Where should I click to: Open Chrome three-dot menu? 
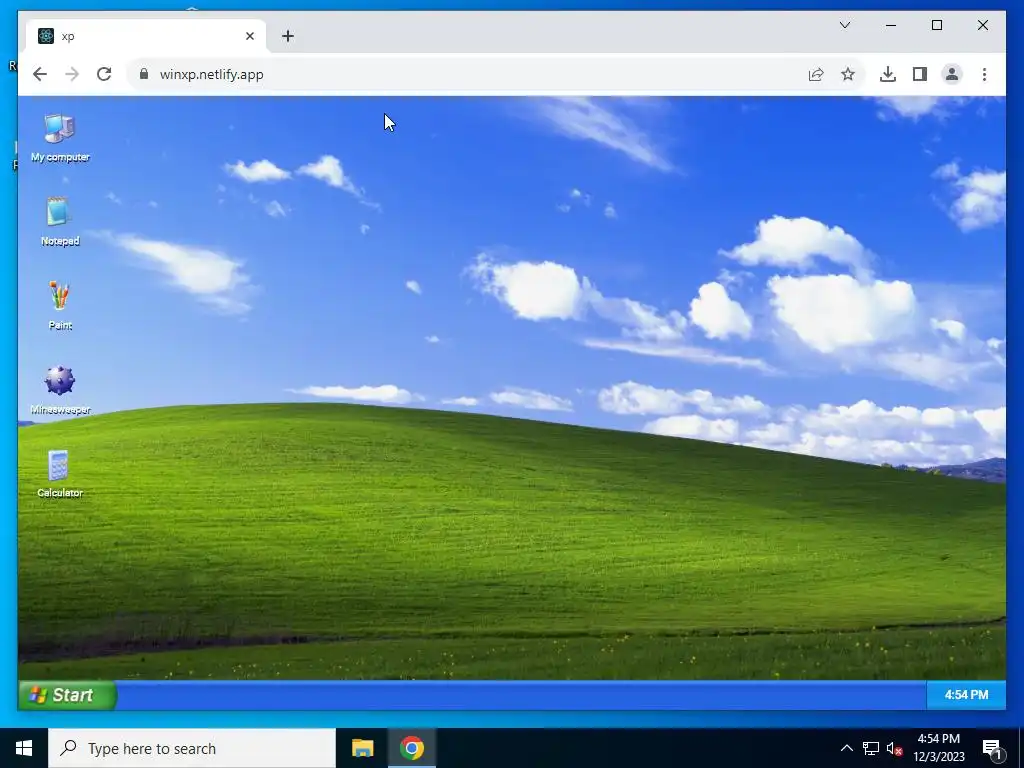tap(984, 74)
